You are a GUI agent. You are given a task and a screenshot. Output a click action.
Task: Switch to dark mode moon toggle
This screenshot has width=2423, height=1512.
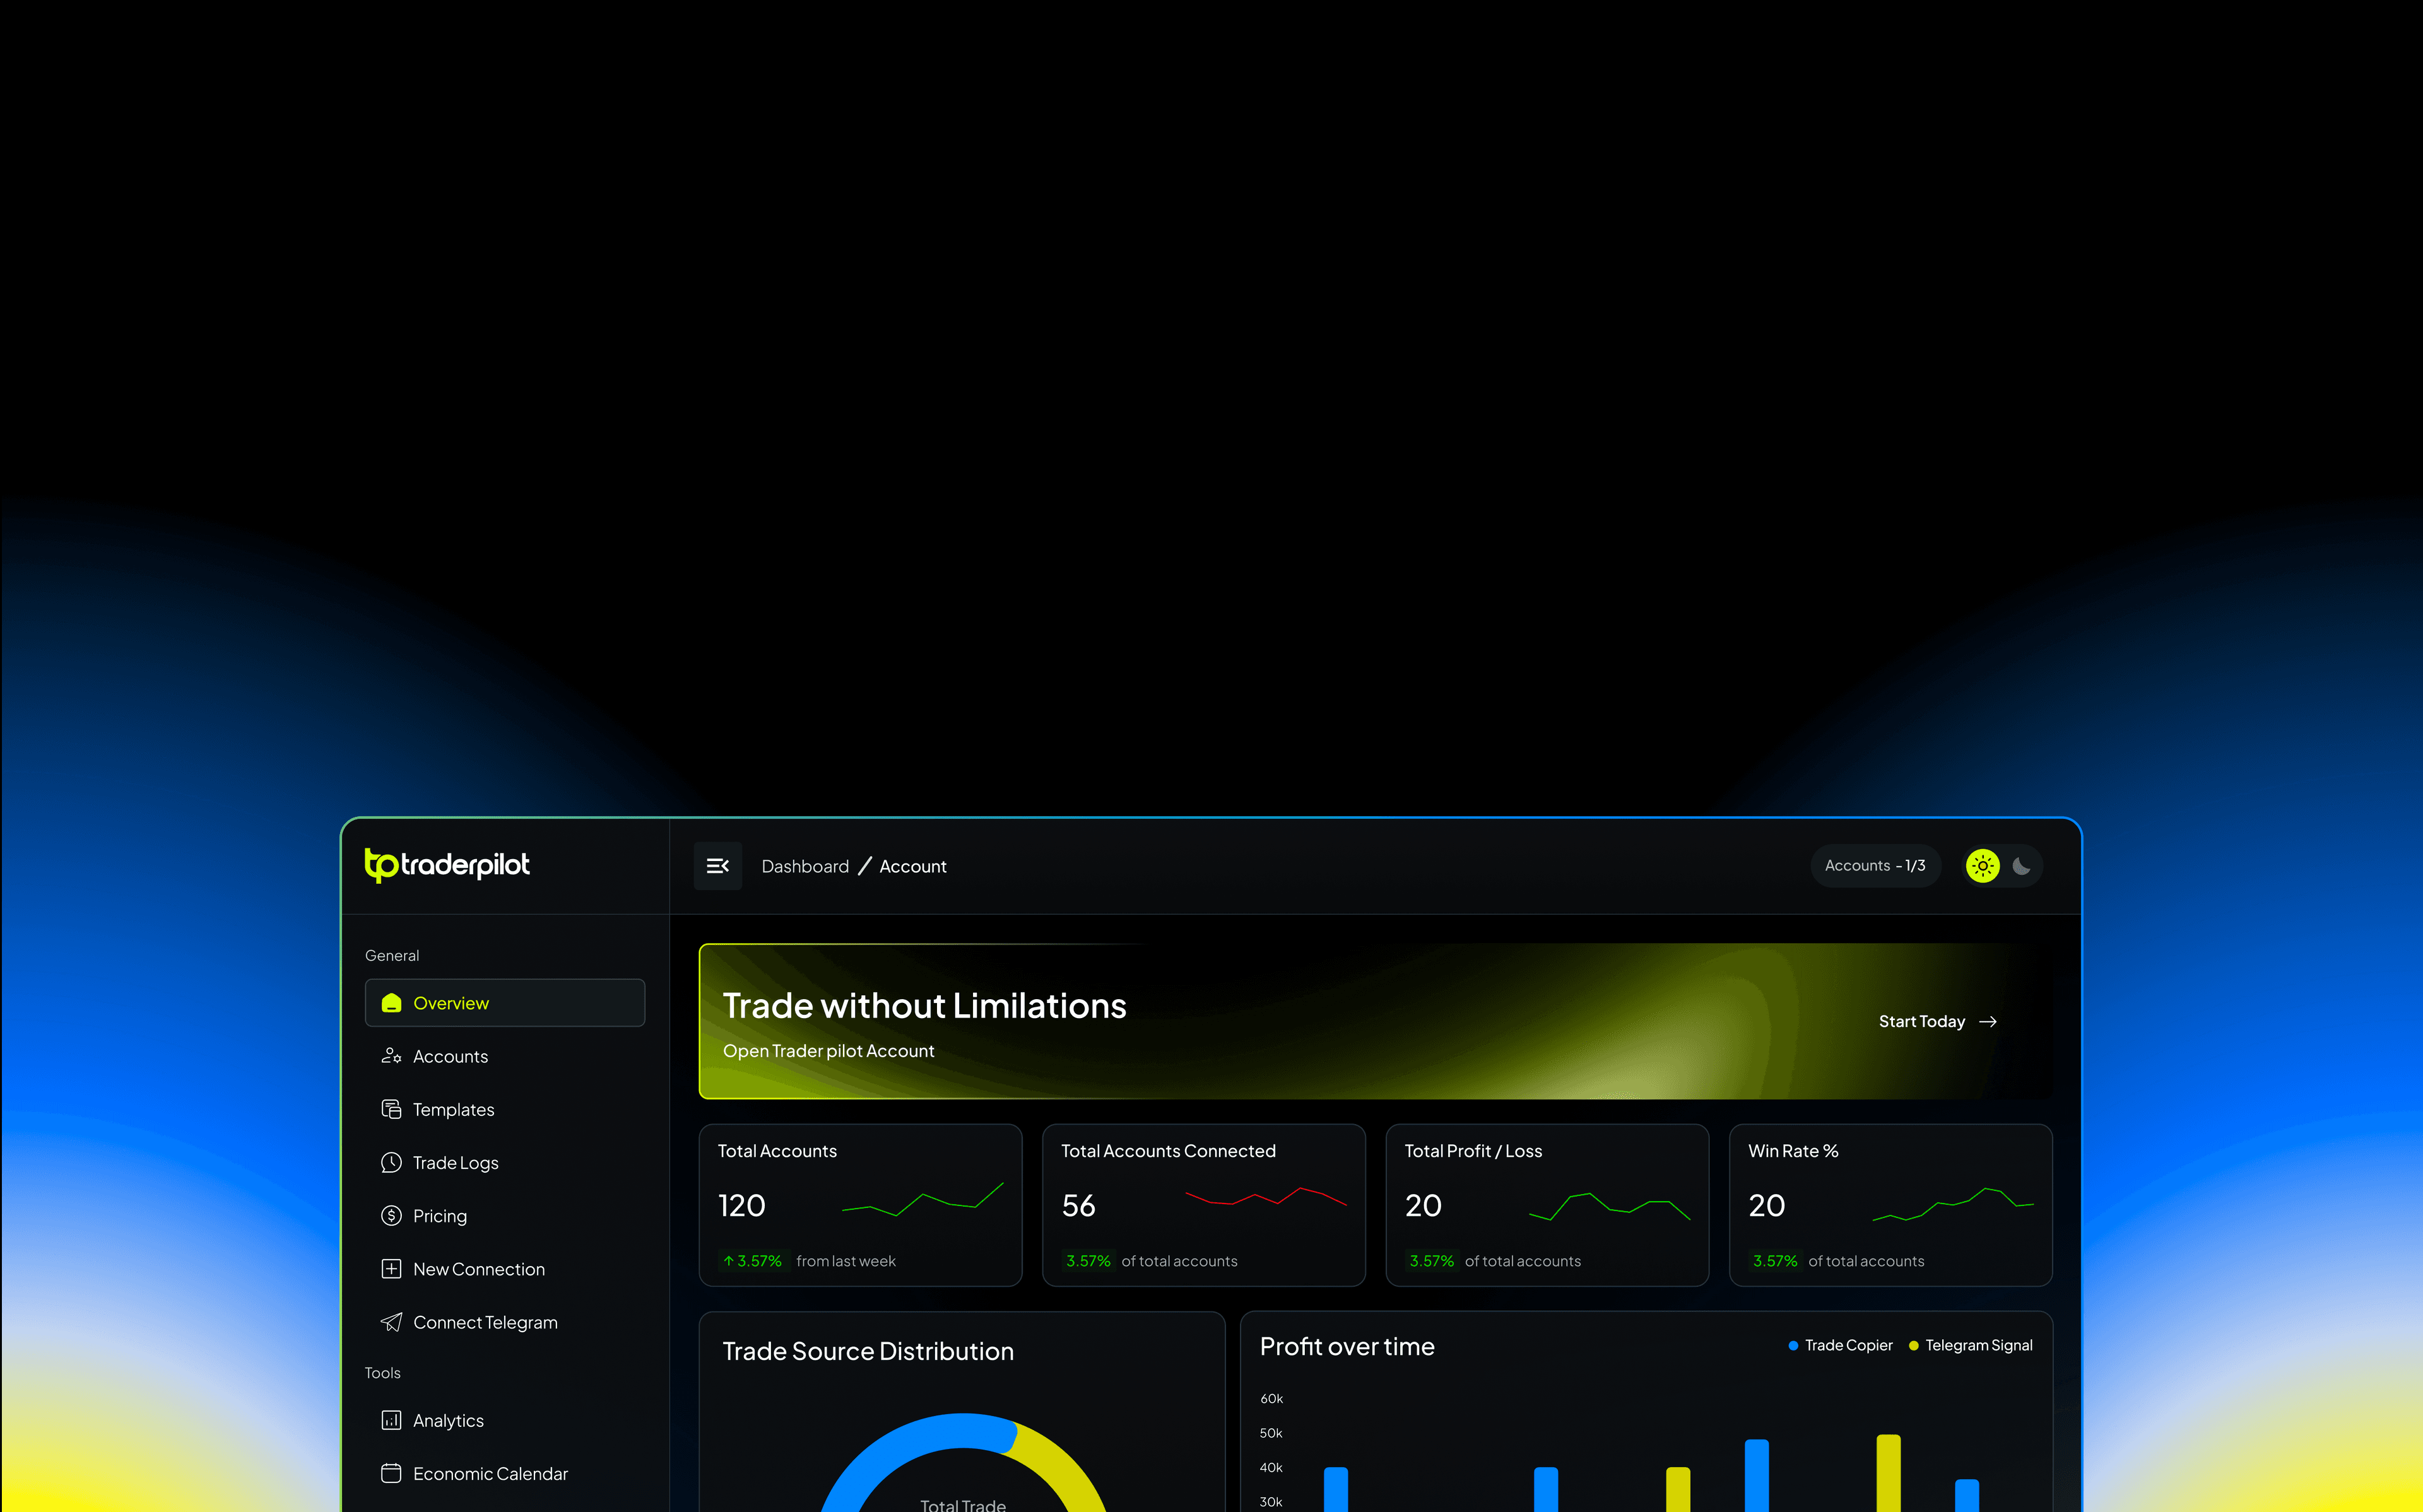[2021, 866]
